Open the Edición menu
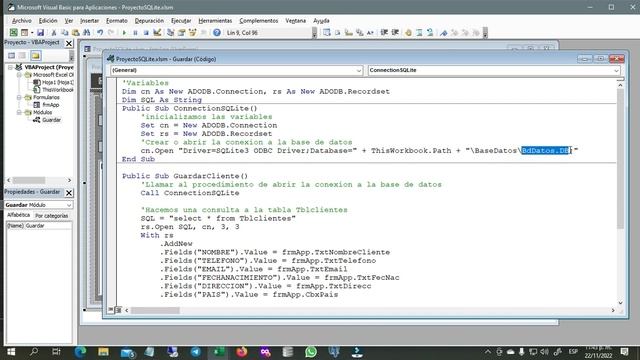640x360 pixels. tap(48, 20)
